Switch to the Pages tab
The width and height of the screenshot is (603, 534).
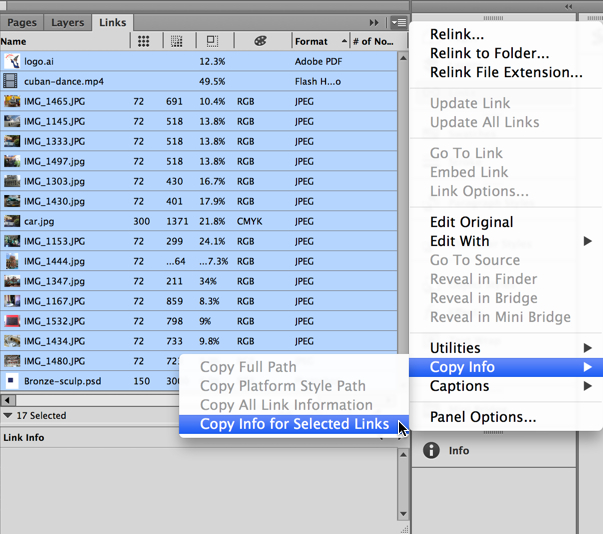point(22,23)
